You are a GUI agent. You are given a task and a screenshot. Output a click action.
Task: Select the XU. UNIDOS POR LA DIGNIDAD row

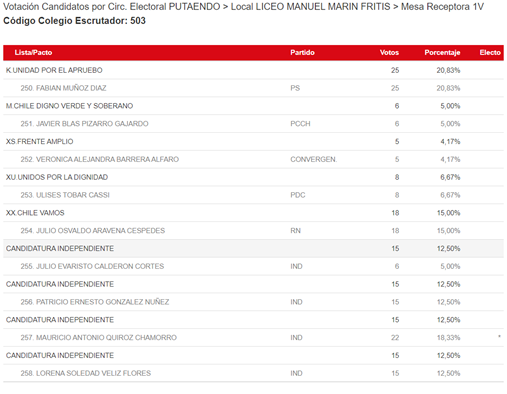tap(253, 177)
